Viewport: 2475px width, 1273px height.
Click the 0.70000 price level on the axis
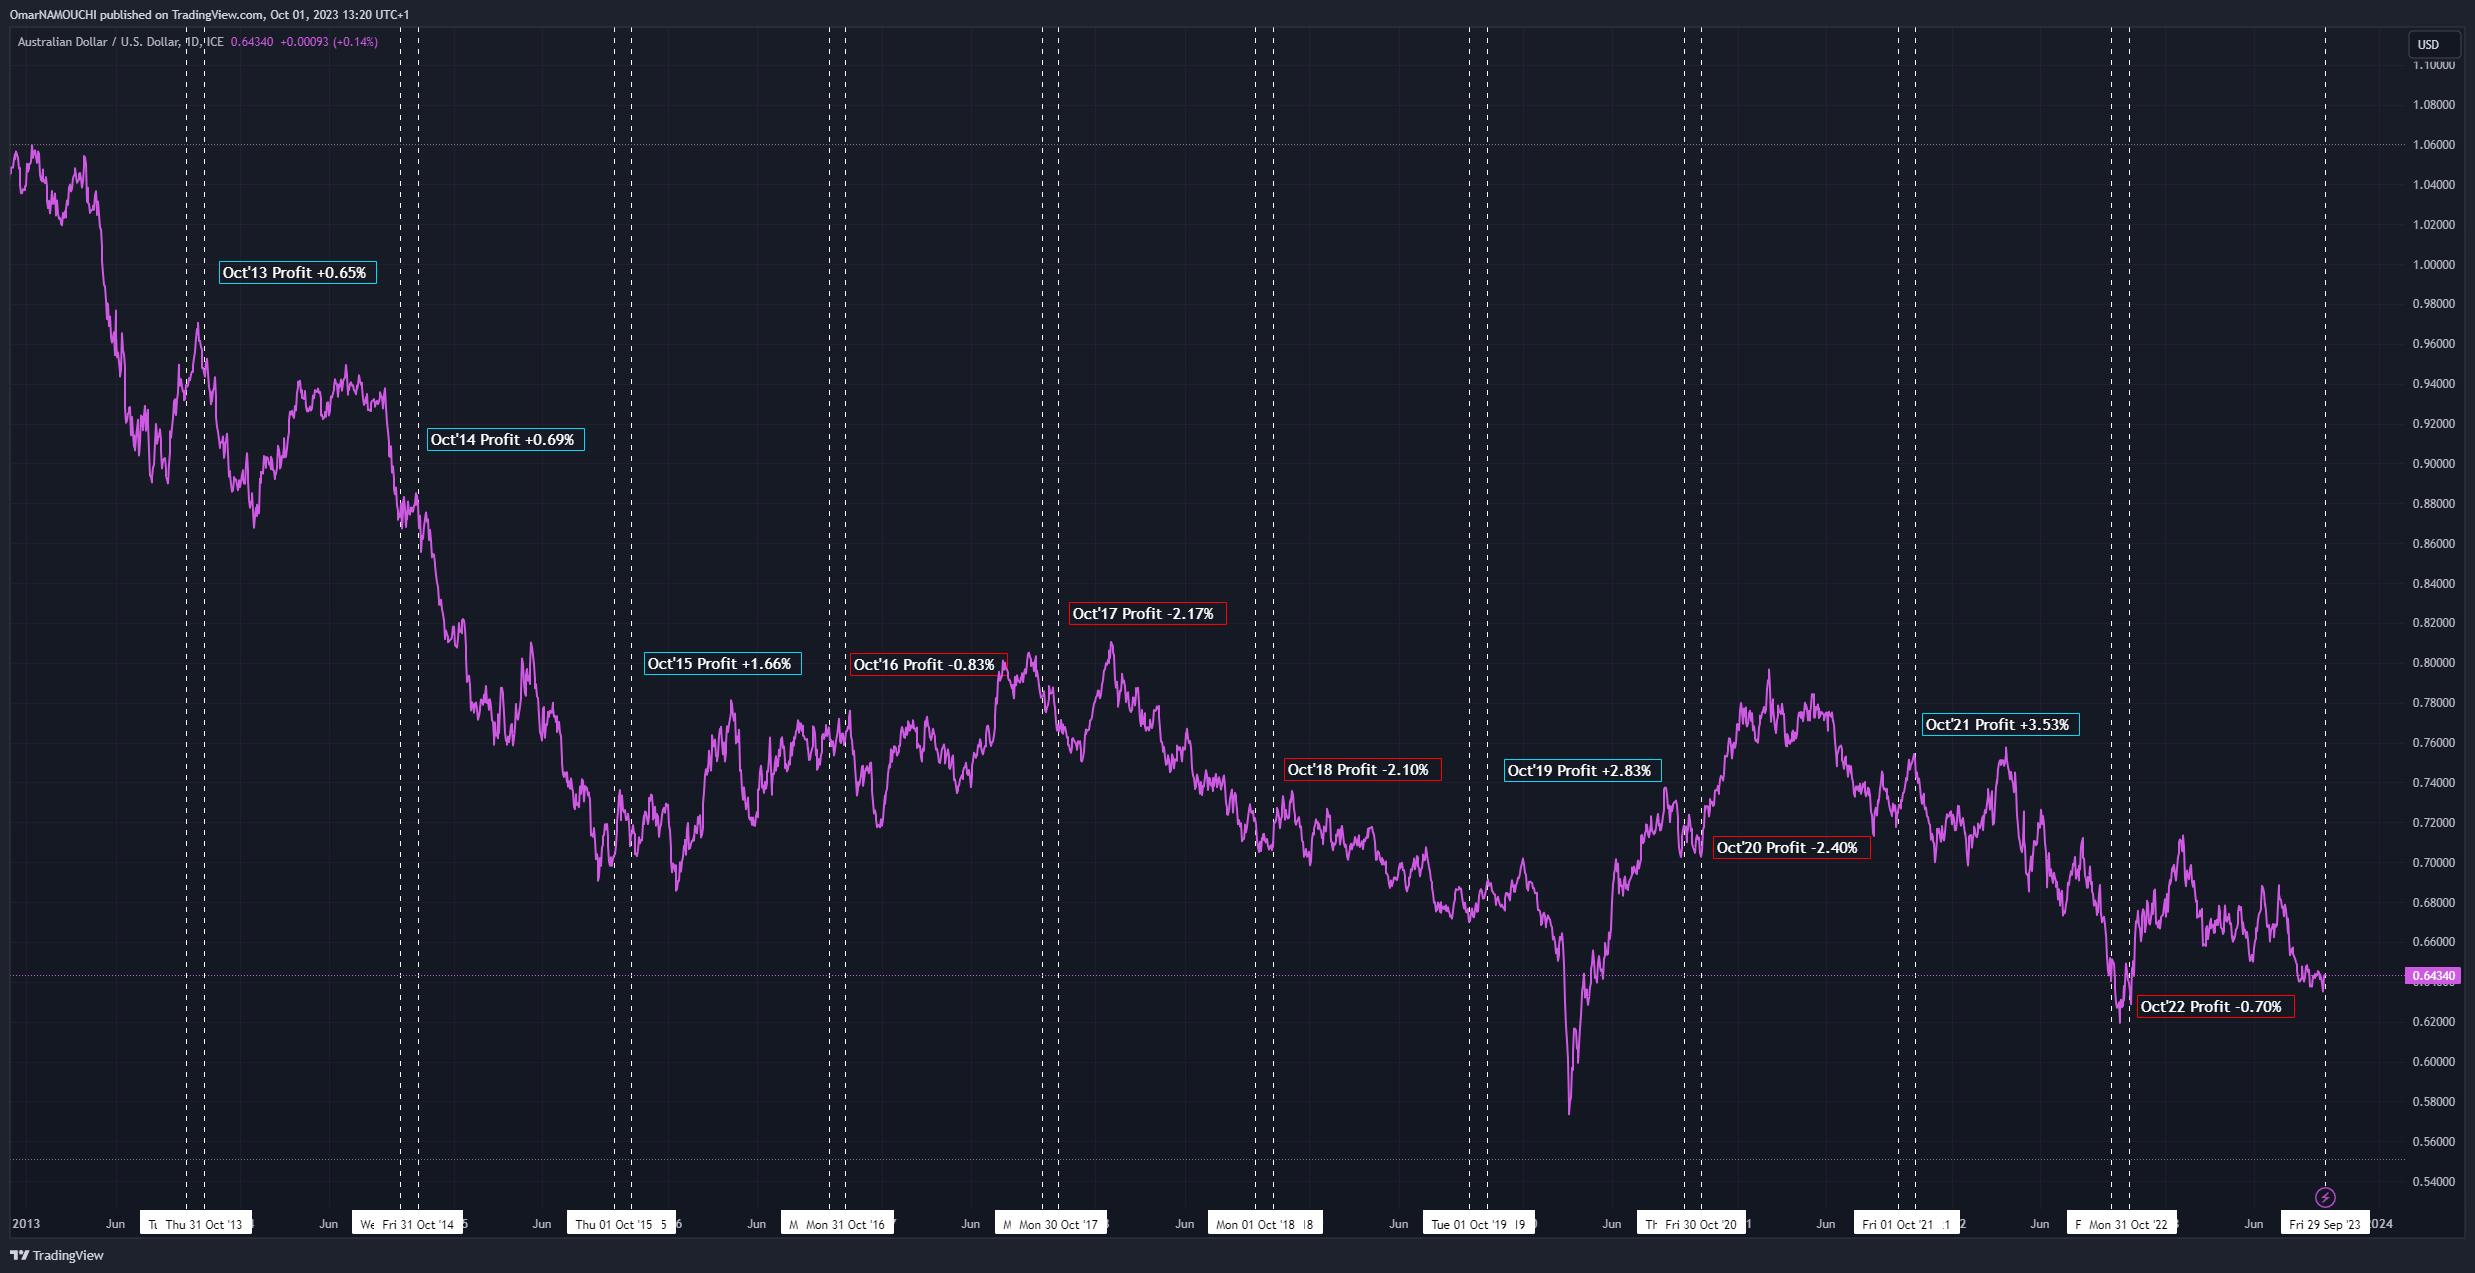coord(2434,863)
